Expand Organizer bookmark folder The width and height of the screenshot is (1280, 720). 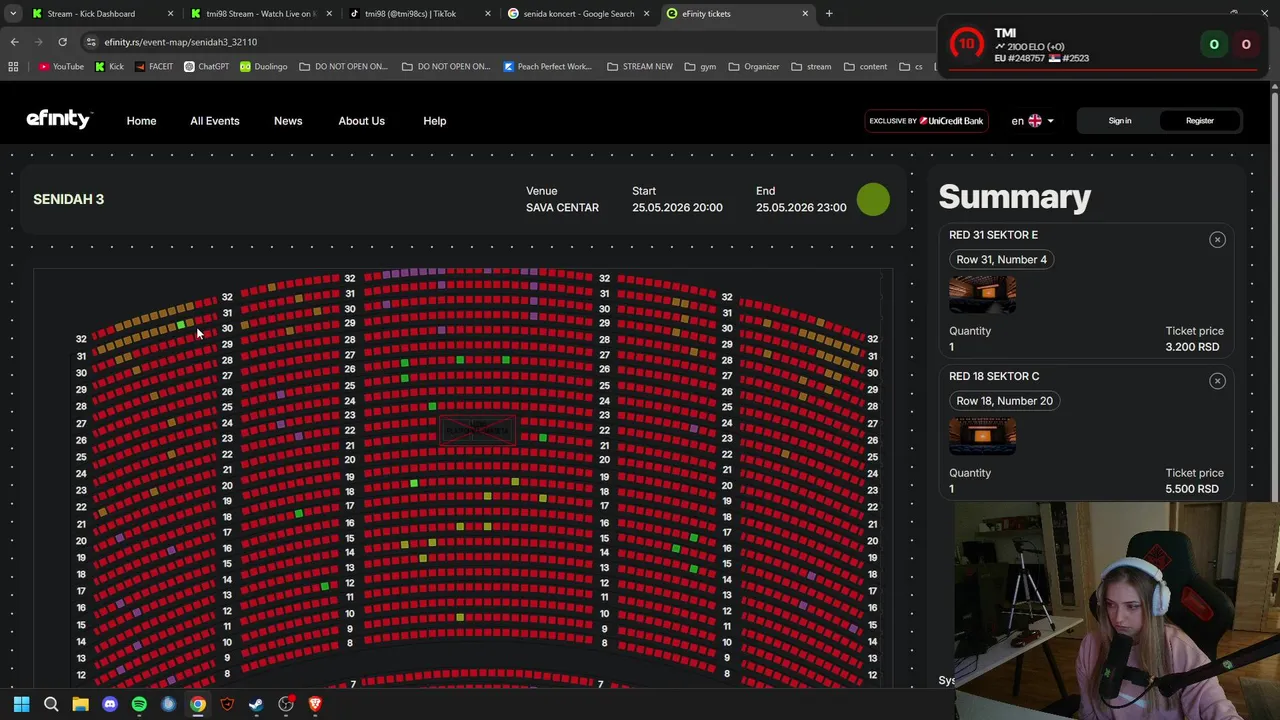[754, 67]
